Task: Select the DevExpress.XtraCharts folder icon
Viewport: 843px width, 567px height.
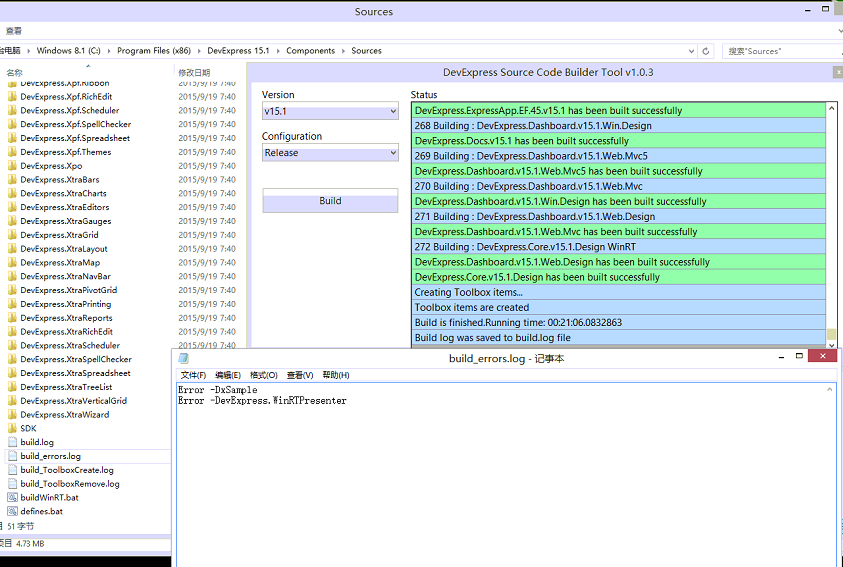Action: point(12,193)
